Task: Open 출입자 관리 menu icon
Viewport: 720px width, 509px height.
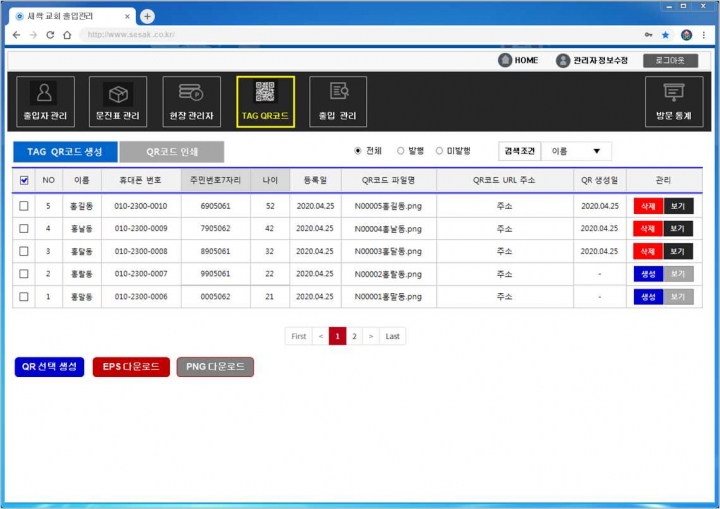Action: click(45, 101)
